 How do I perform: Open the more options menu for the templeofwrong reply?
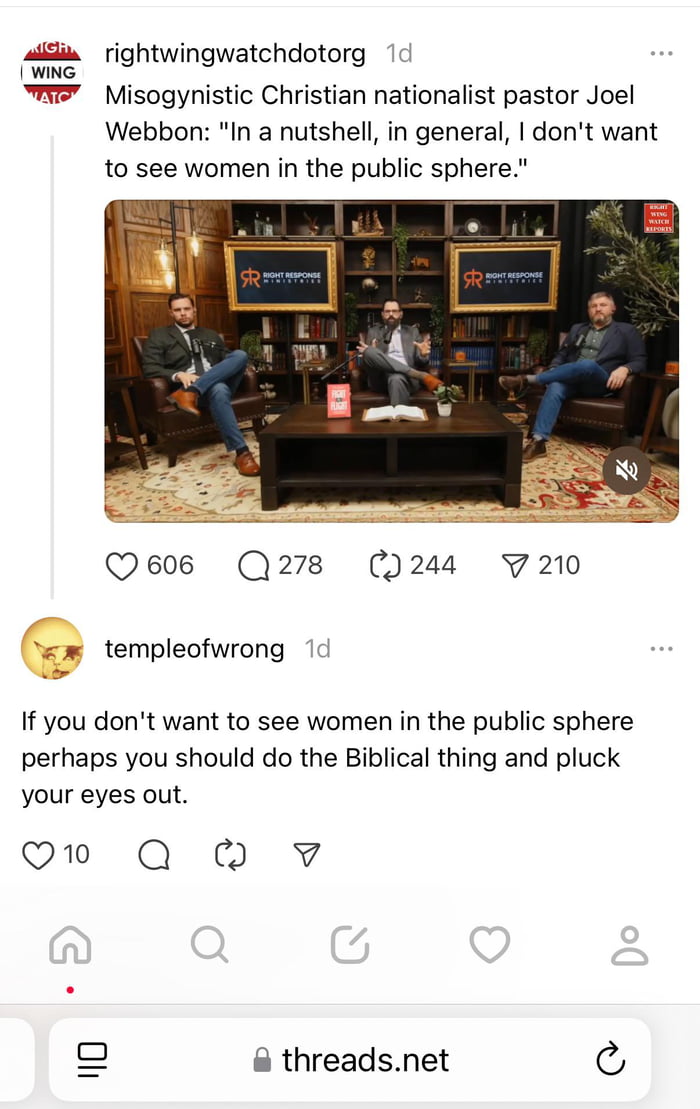click(x=661, y=649)
